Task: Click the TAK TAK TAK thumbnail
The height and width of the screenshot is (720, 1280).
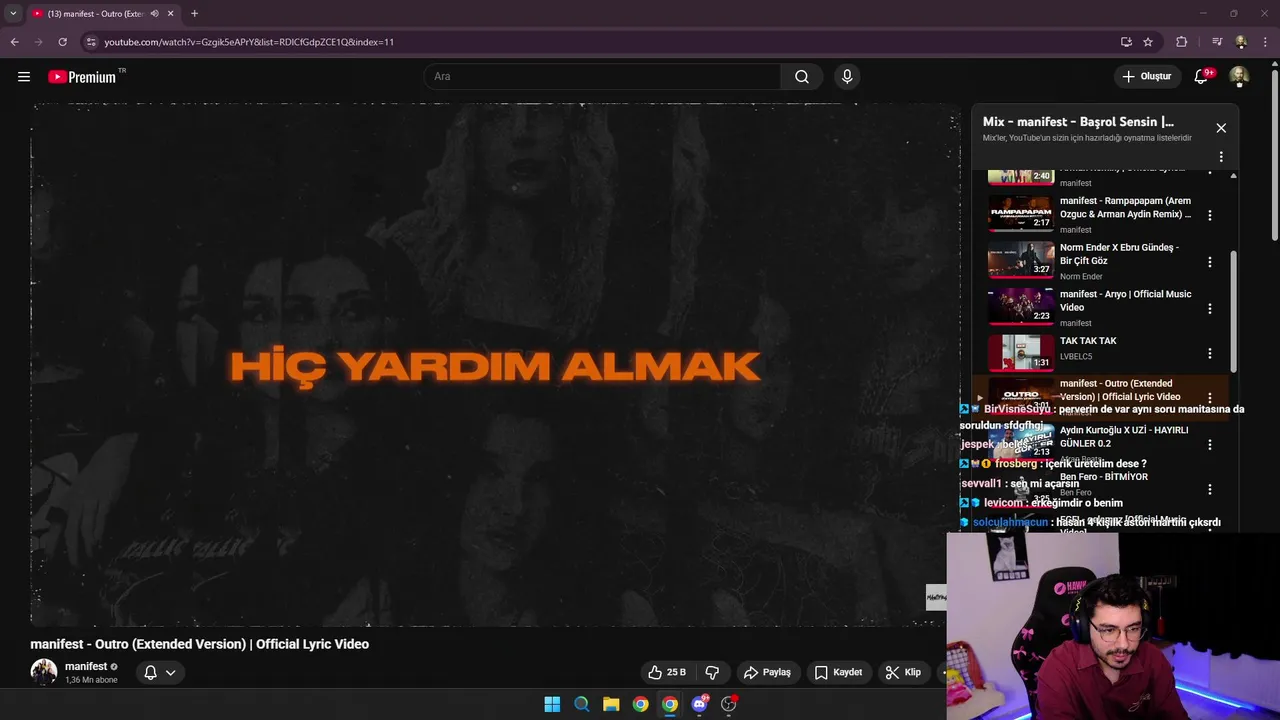Action: (1021, 352)
